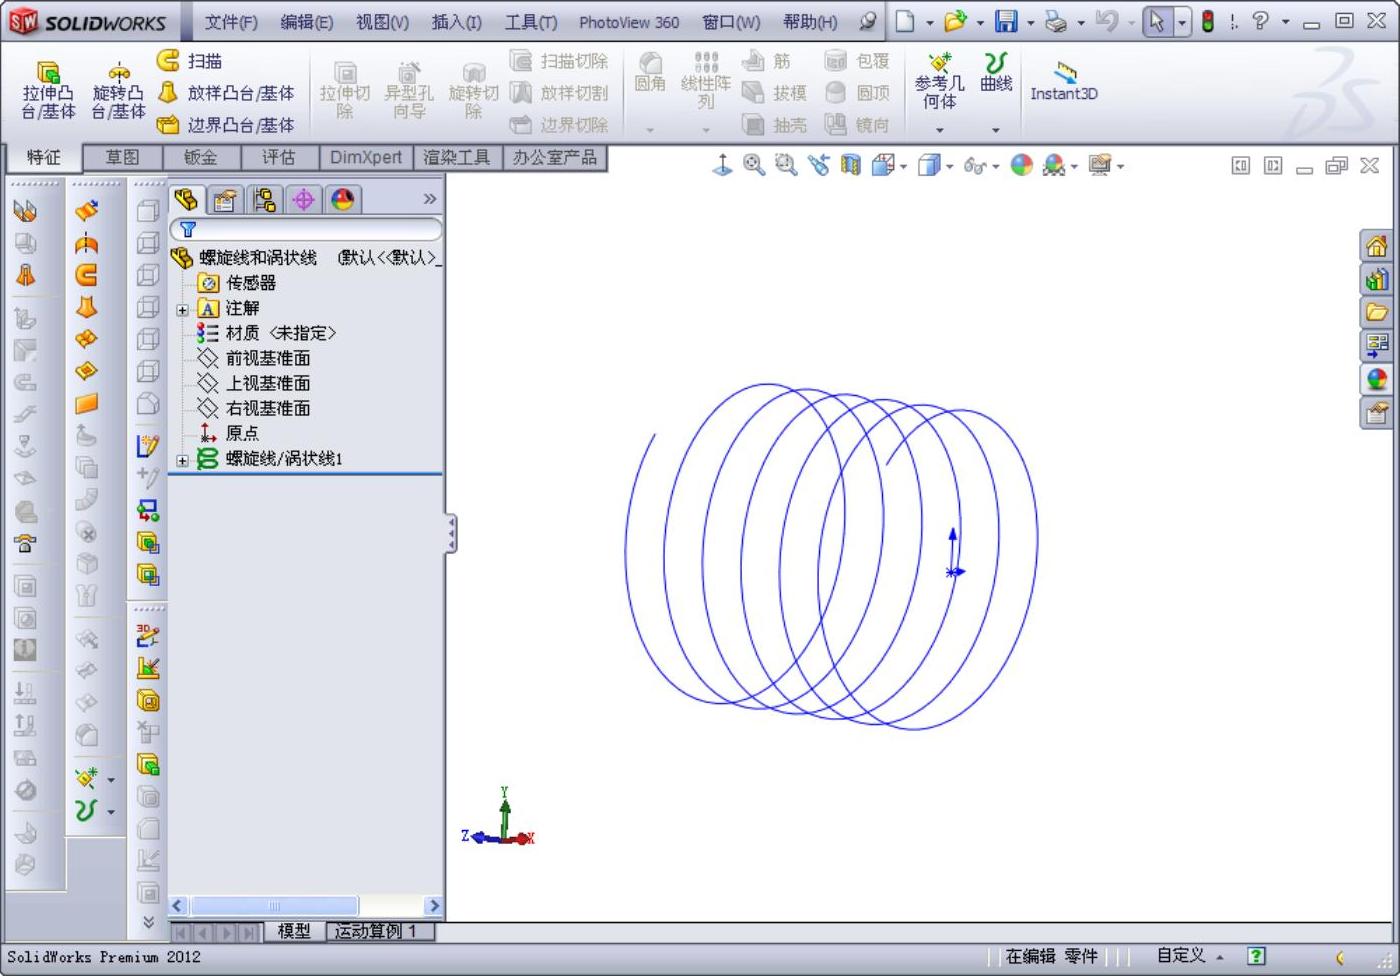Launch the Instant3D tool

pyautogui.click(x=1064, y=81)
